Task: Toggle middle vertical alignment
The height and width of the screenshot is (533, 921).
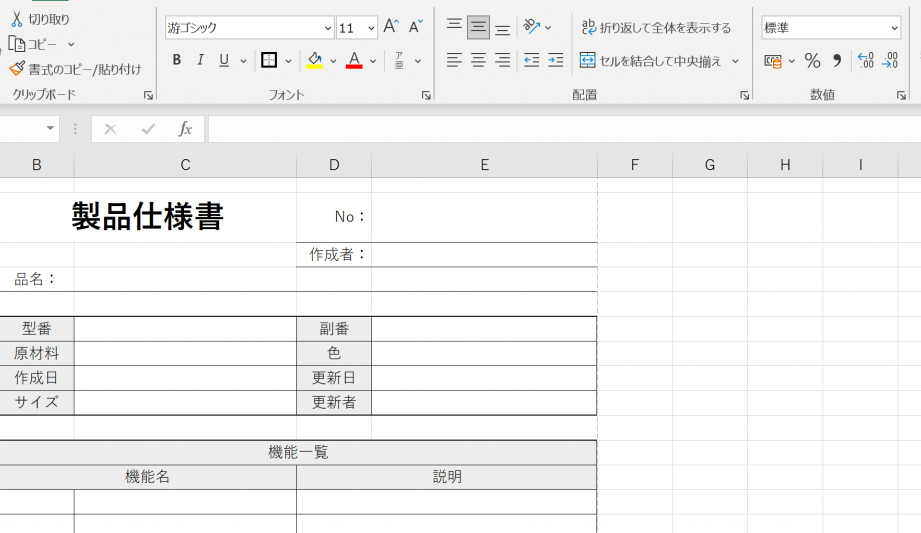Action: pyautogui.click(x=478, y=27)
